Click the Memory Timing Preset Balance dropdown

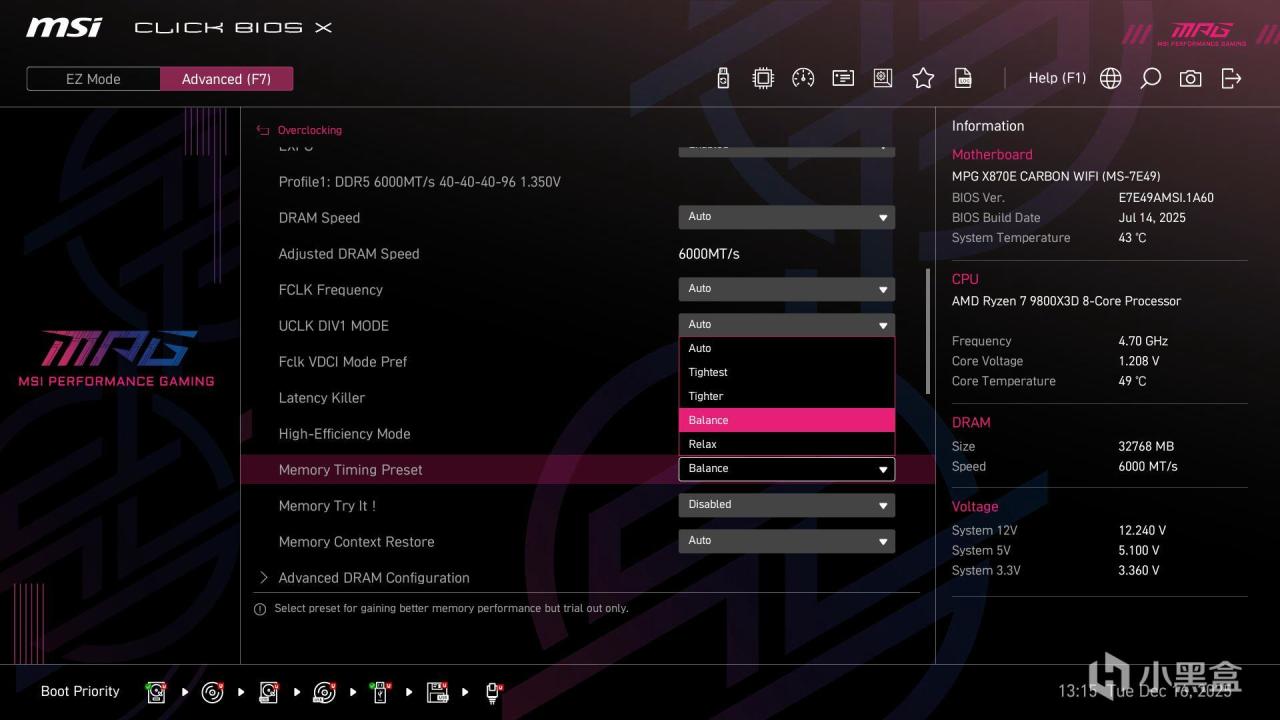click(x=786, y=469)
